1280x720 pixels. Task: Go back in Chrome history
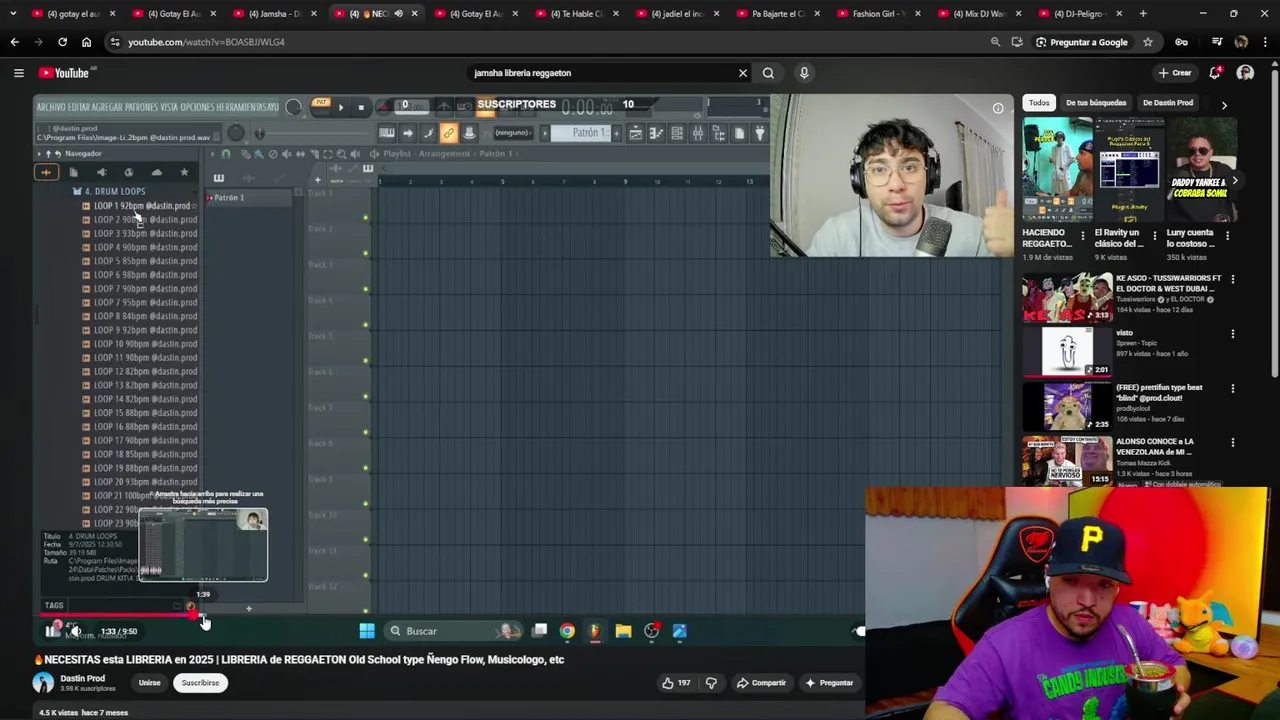pos(14,42)
